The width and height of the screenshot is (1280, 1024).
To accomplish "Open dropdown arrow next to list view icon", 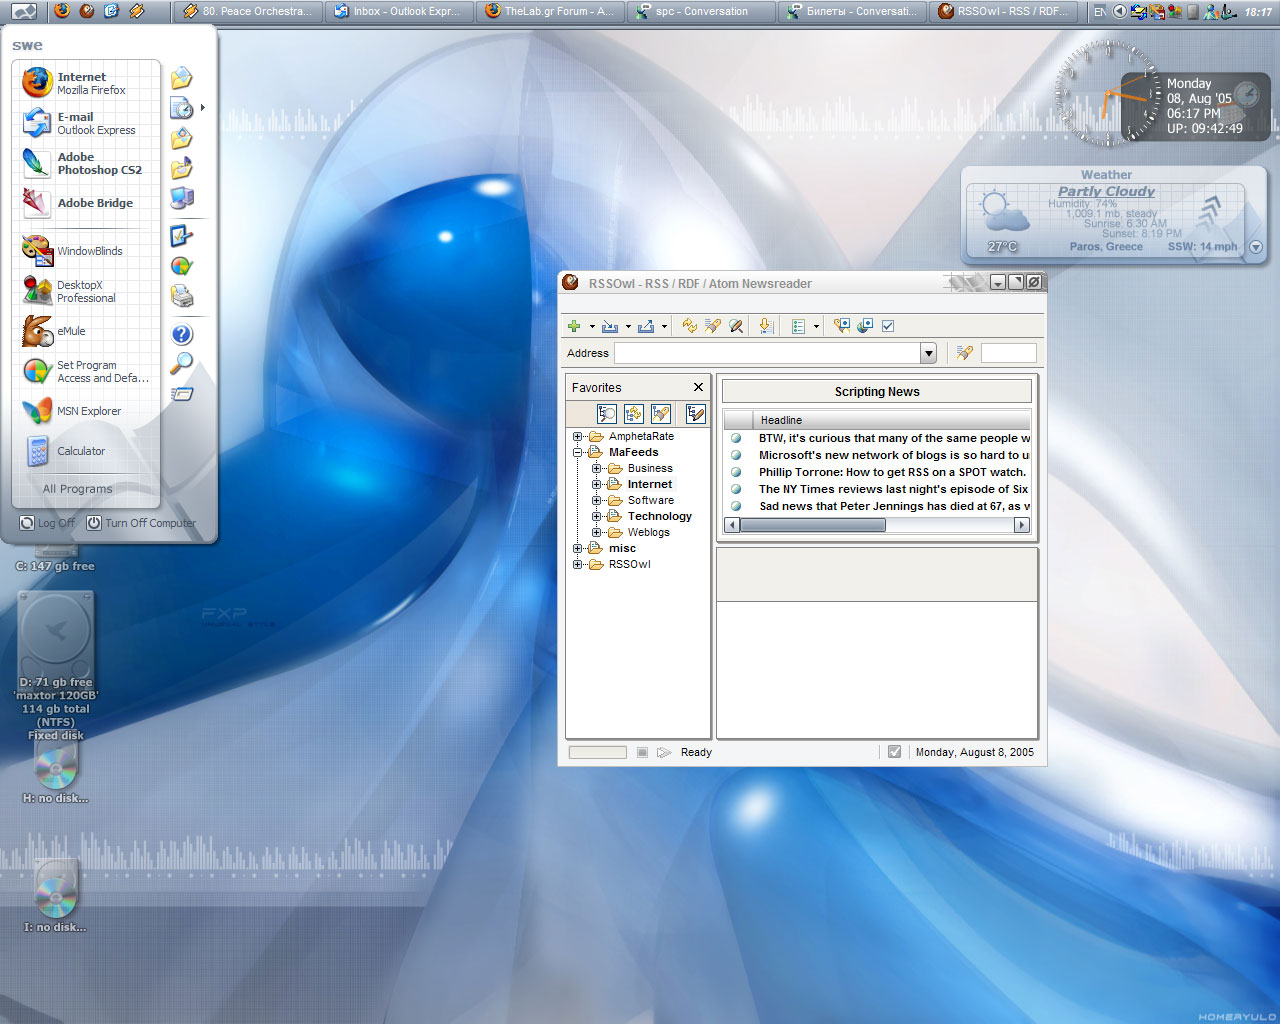I will pyautogui.click(x=816, y=327).
